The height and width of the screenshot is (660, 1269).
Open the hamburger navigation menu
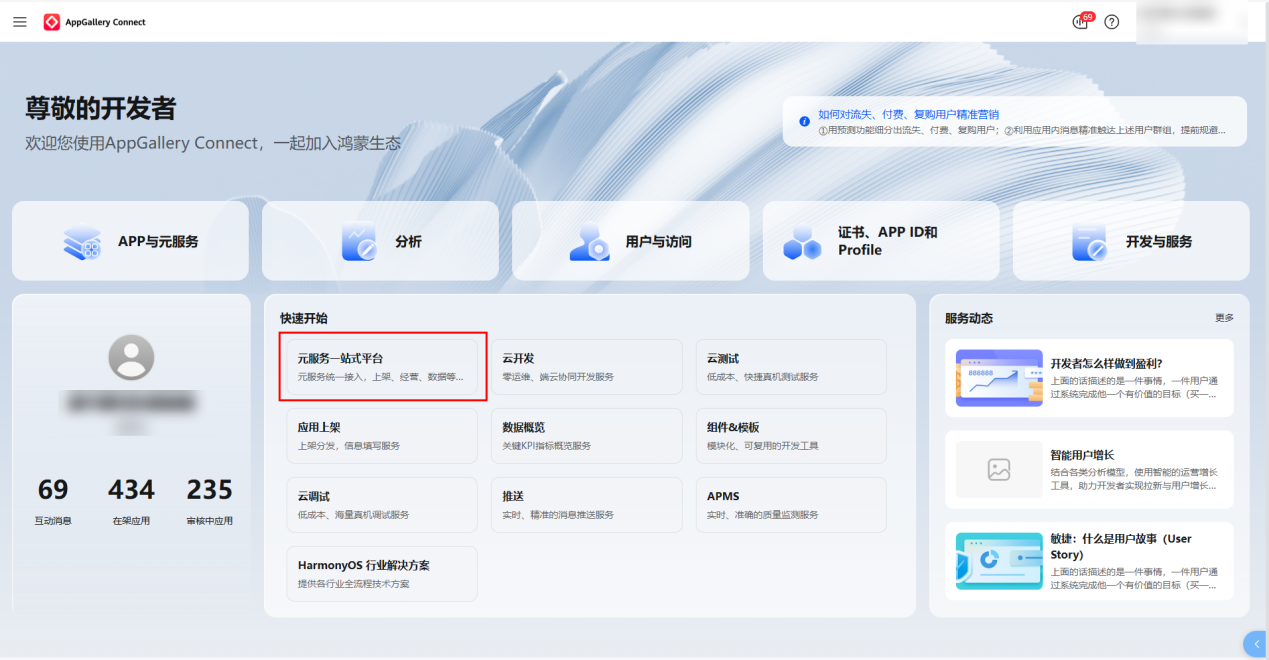[20, 22]
